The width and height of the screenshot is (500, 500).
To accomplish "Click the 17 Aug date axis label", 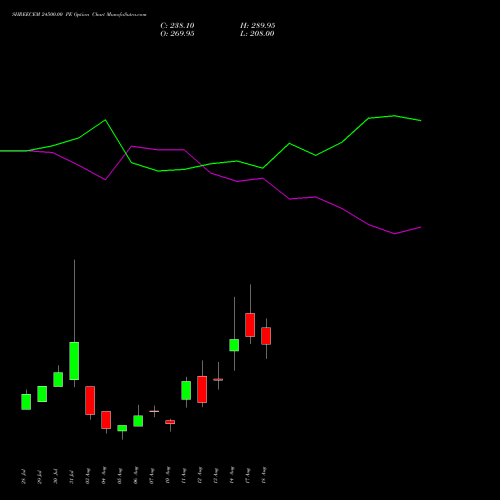I will [248, 475].
